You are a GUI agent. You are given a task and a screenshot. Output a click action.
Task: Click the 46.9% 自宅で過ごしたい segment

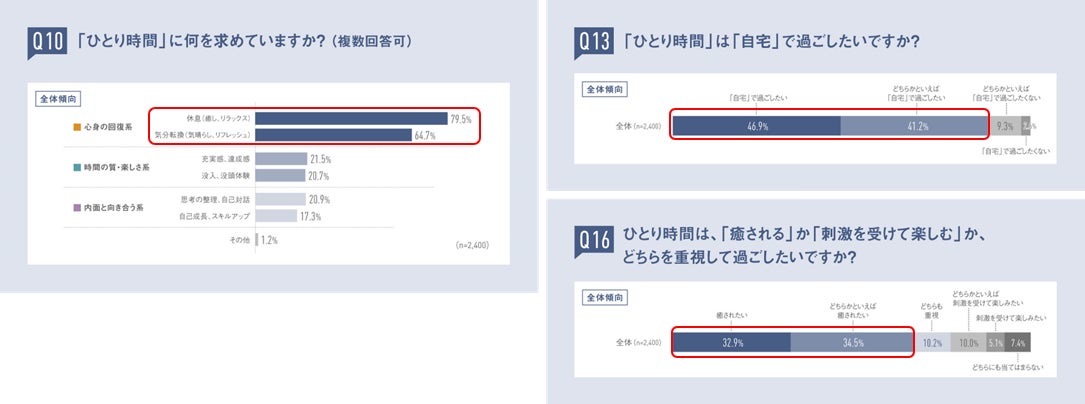[757, 126]
